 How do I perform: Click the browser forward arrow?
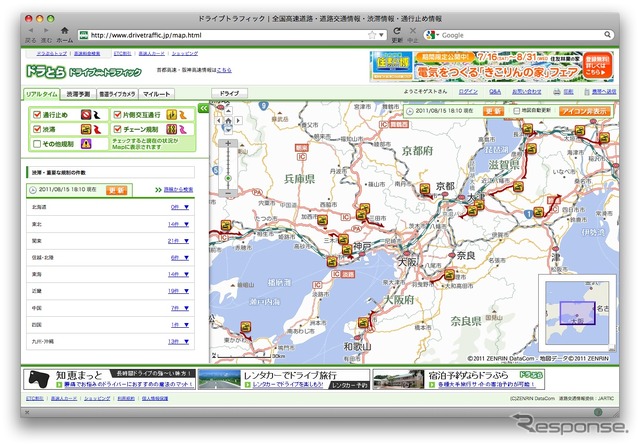pos(46,30)
